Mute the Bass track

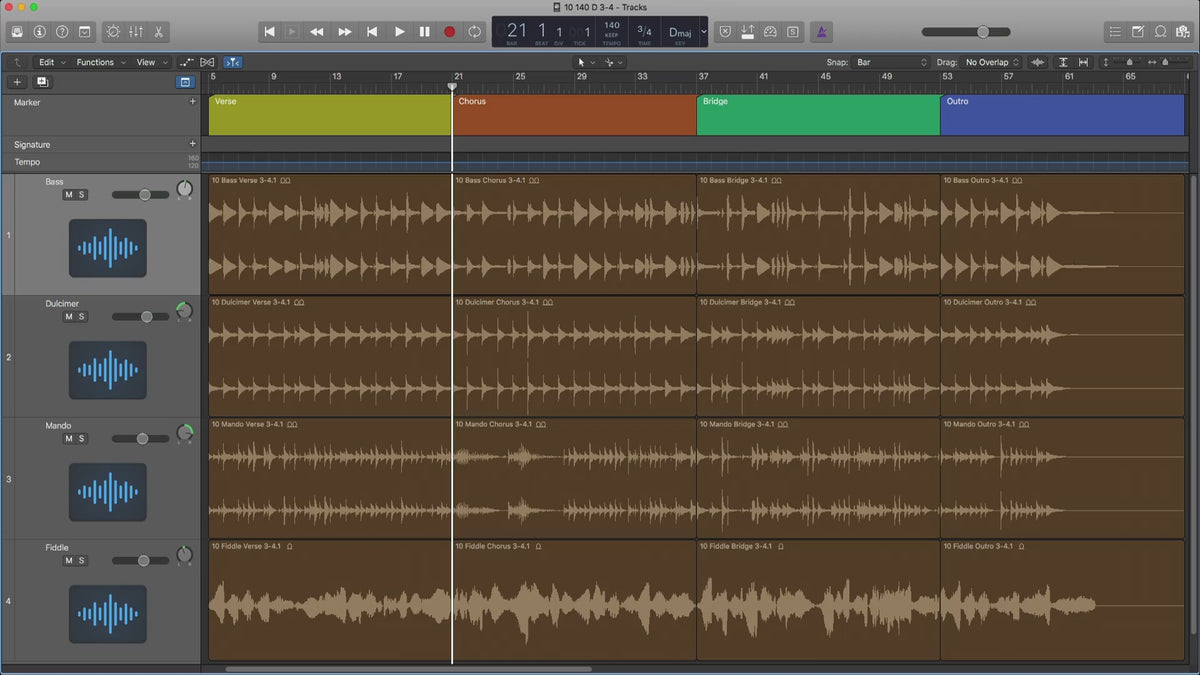pyautogui.click(x=69, y=195)
